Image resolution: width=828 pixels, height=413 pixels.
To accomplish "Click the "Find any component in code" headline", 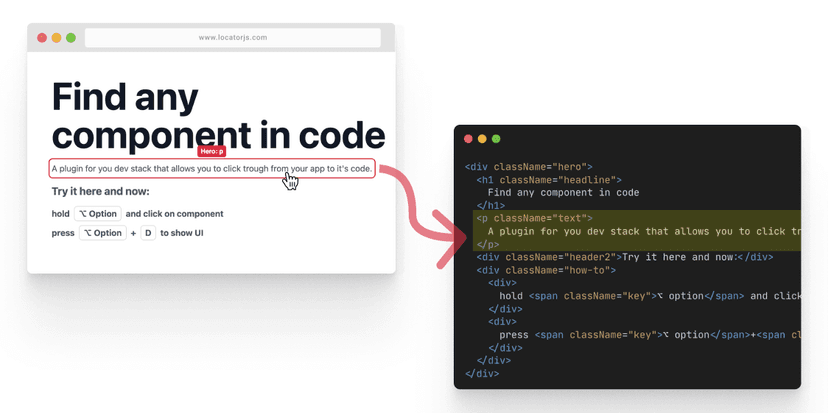I will [217, 116].
